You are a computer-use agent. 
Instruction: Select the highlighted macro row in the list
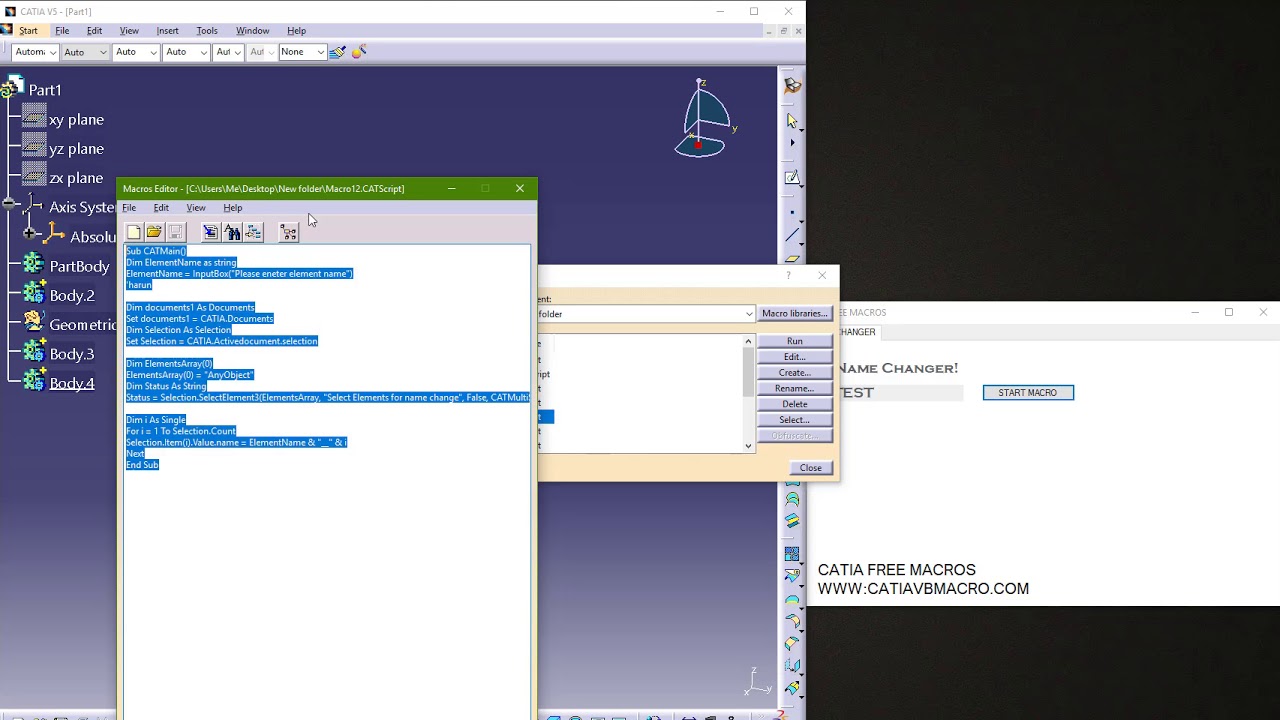click(546, 416)
